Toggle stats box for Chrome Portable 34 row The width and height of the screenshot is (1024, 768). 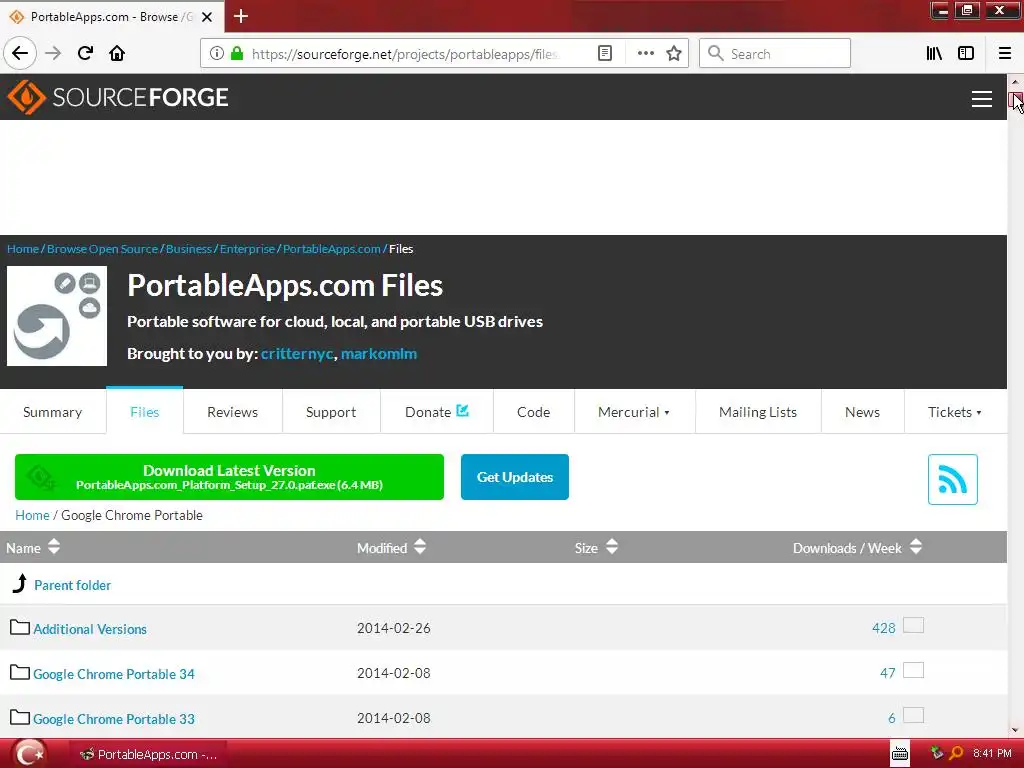point(913,671)
